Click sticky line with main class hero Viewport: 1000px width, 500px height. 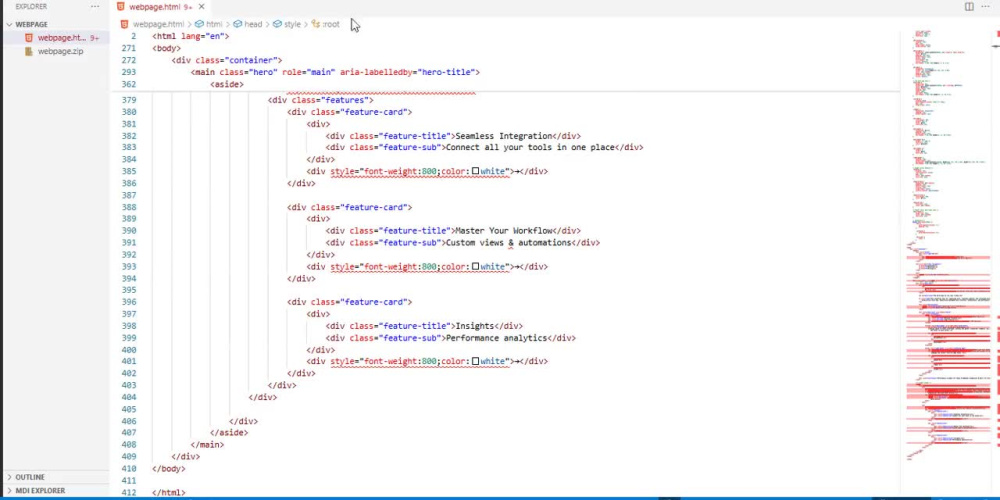click(335, 72)
